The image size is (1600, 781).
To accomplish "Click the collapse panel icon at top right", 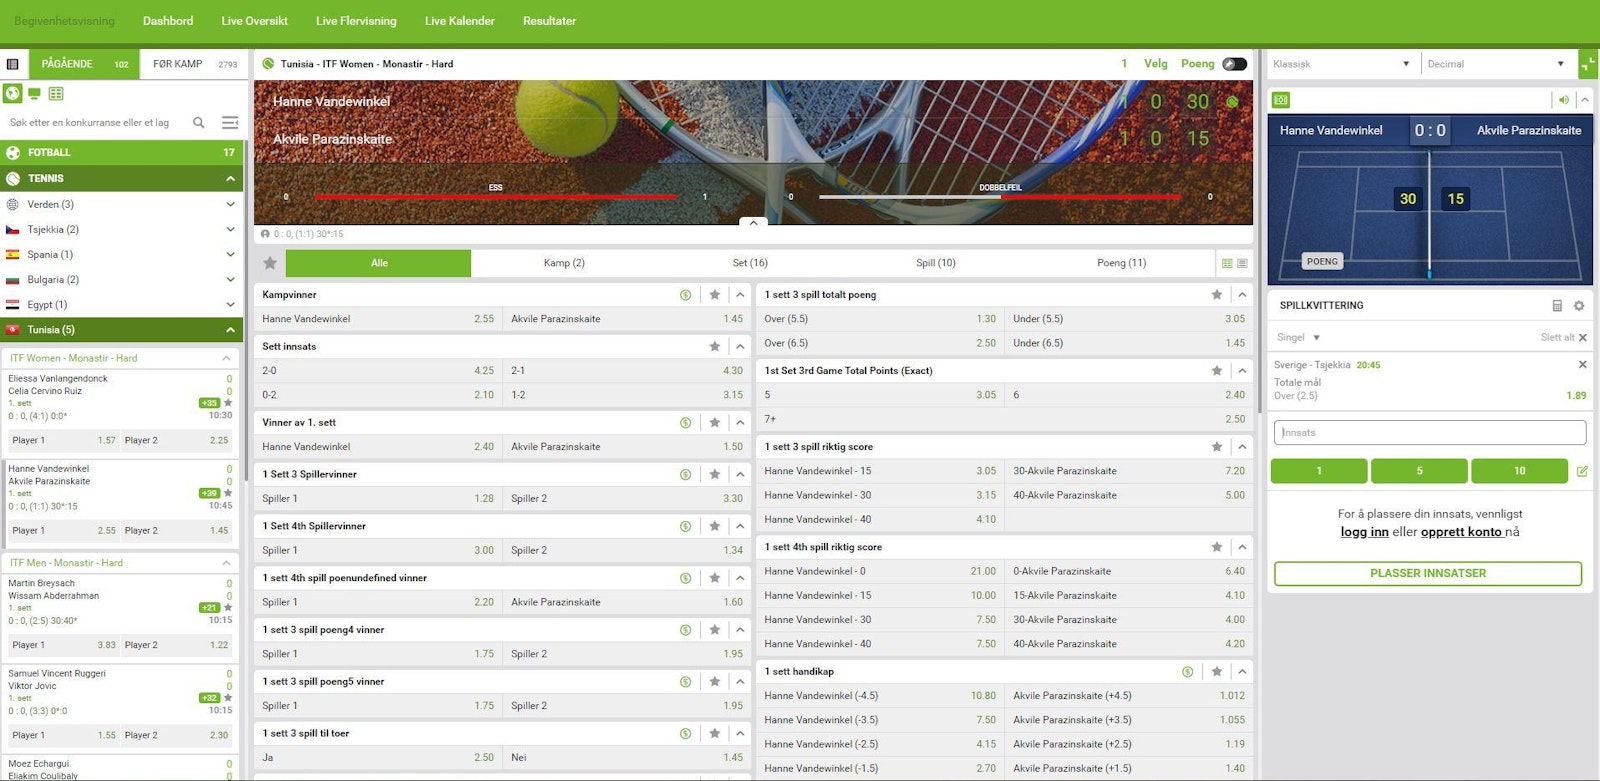I will tap(1588, 64).
